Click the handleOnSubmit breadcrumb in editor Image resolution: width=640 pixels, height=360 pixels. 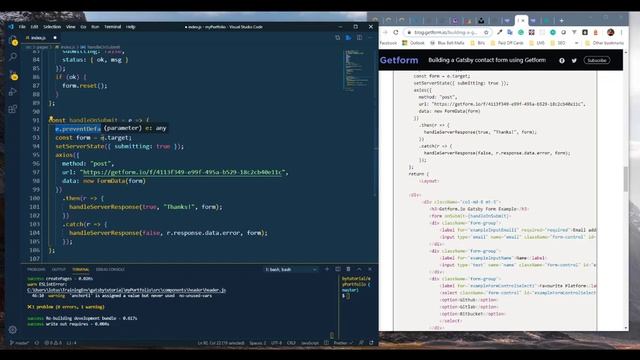(x=100, y=47)
